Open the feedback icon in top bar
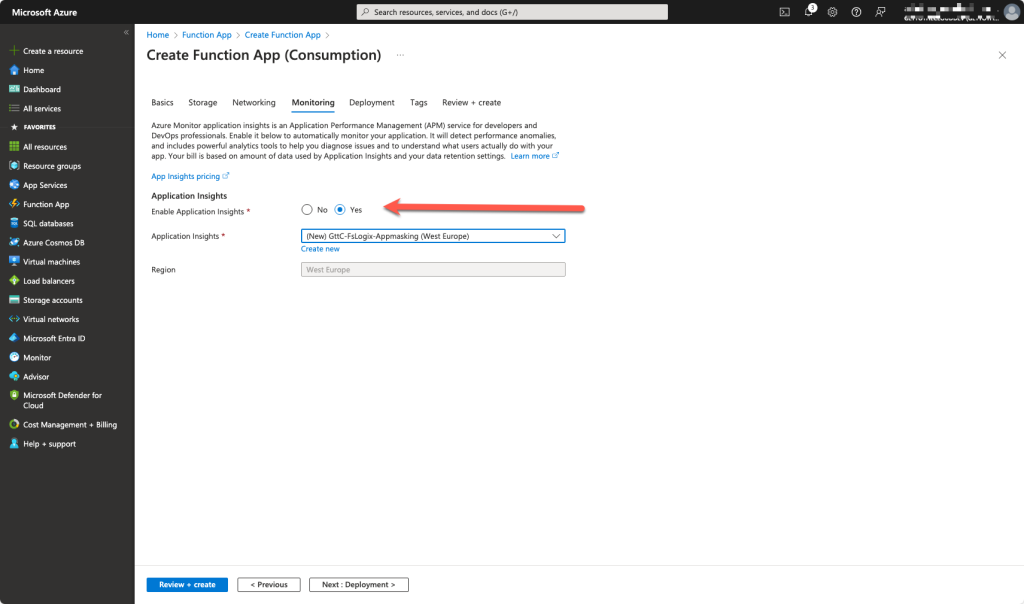This screenshot has width=1024, height=604. [x=880, y=12]
